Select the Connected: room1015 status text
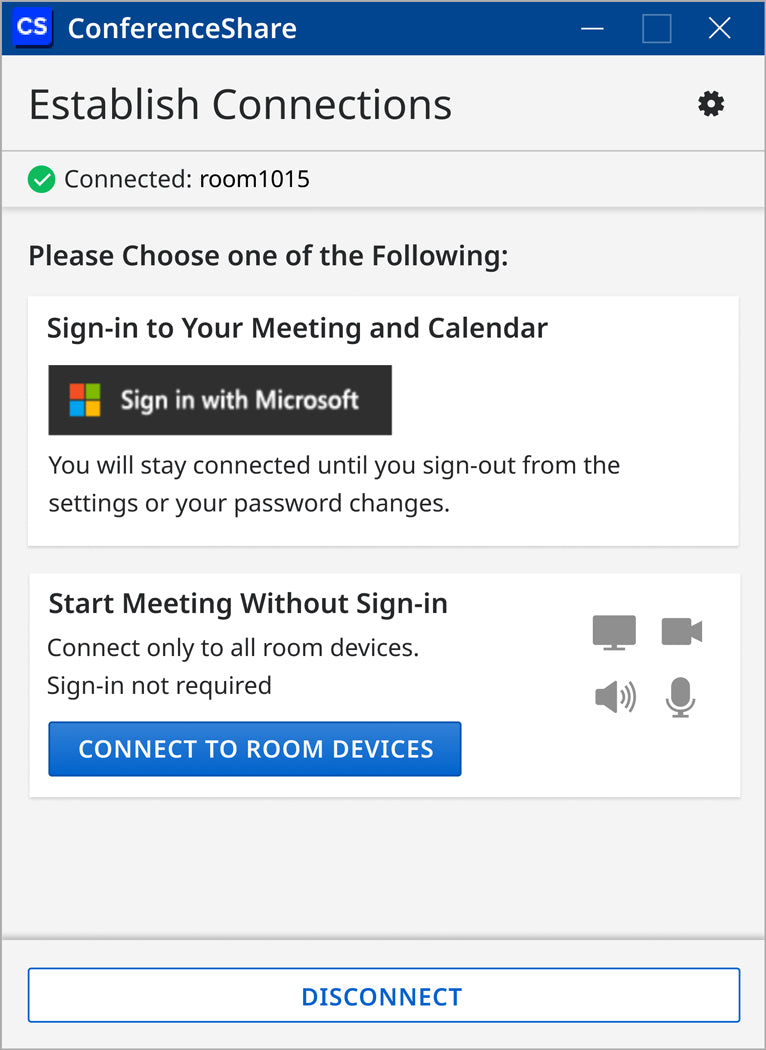Screen dimensions: 766x1050 pyautogui.click(x=187, y=179)
